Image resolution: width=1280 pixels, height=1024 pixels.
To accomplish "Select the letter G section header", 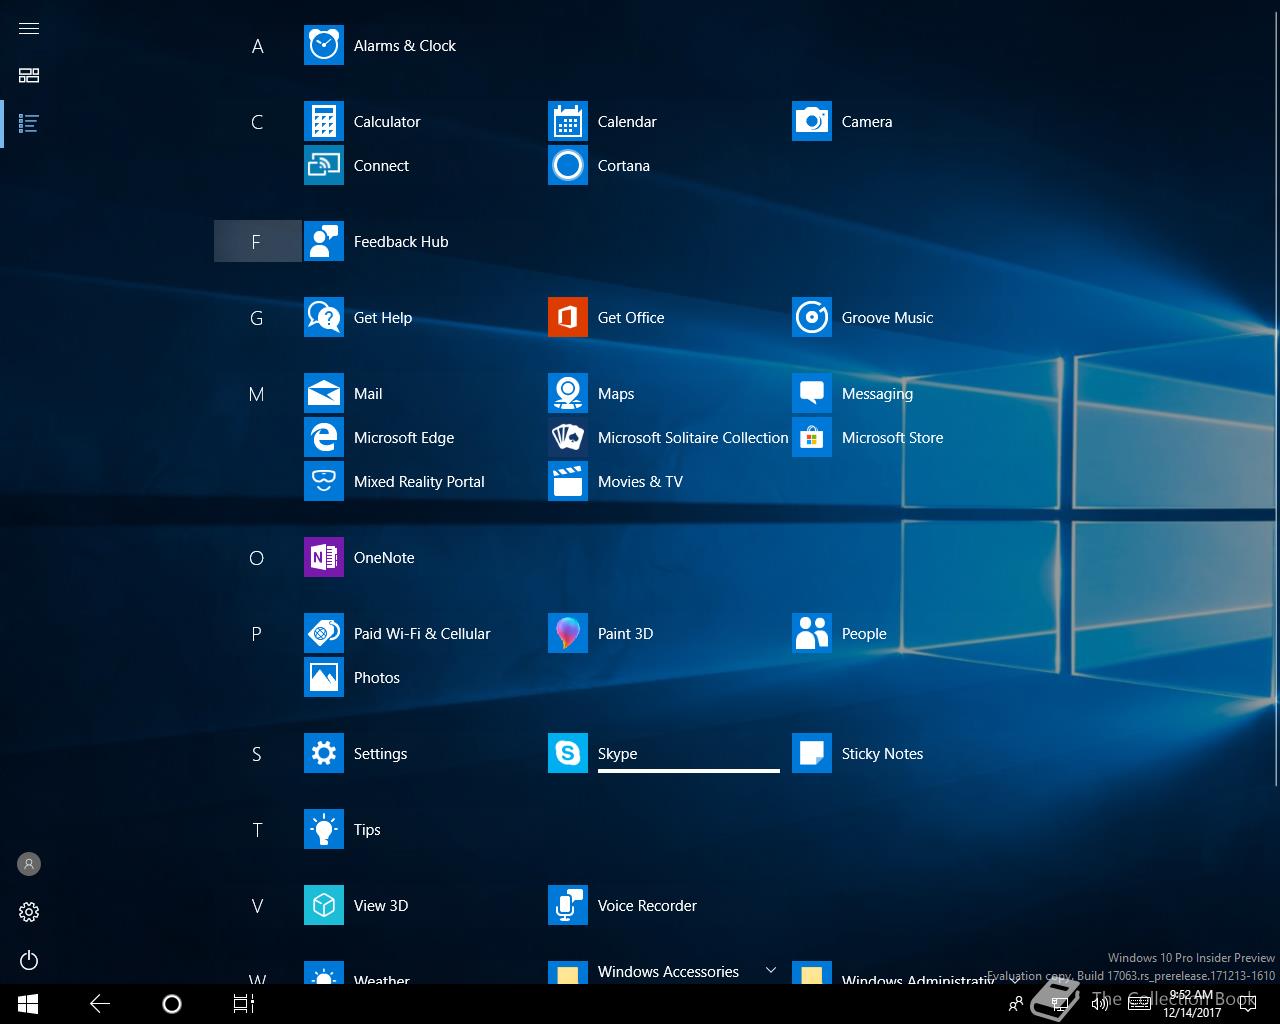I will point(257,318).
